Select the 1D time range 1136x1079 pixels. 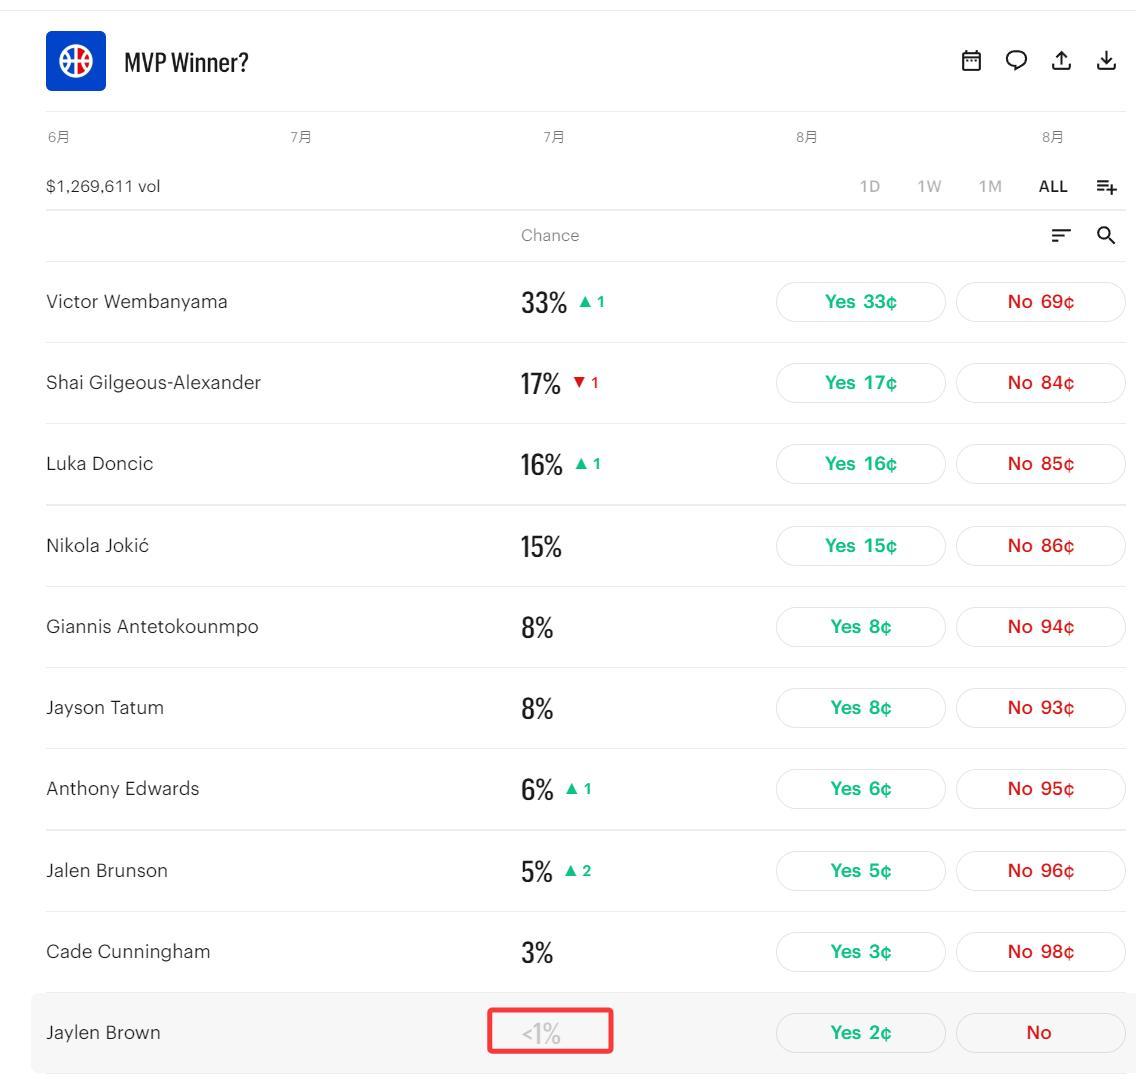point(869,187)
